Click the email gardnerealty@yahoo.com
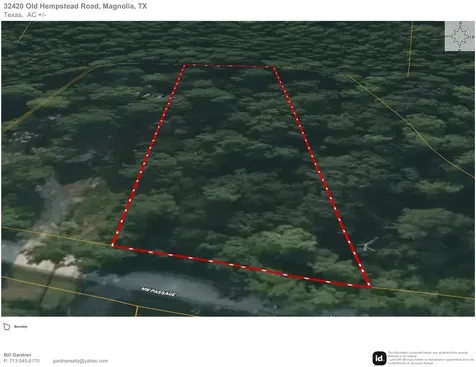The width and height of the screenshot is (476, 367). point(80,361)
